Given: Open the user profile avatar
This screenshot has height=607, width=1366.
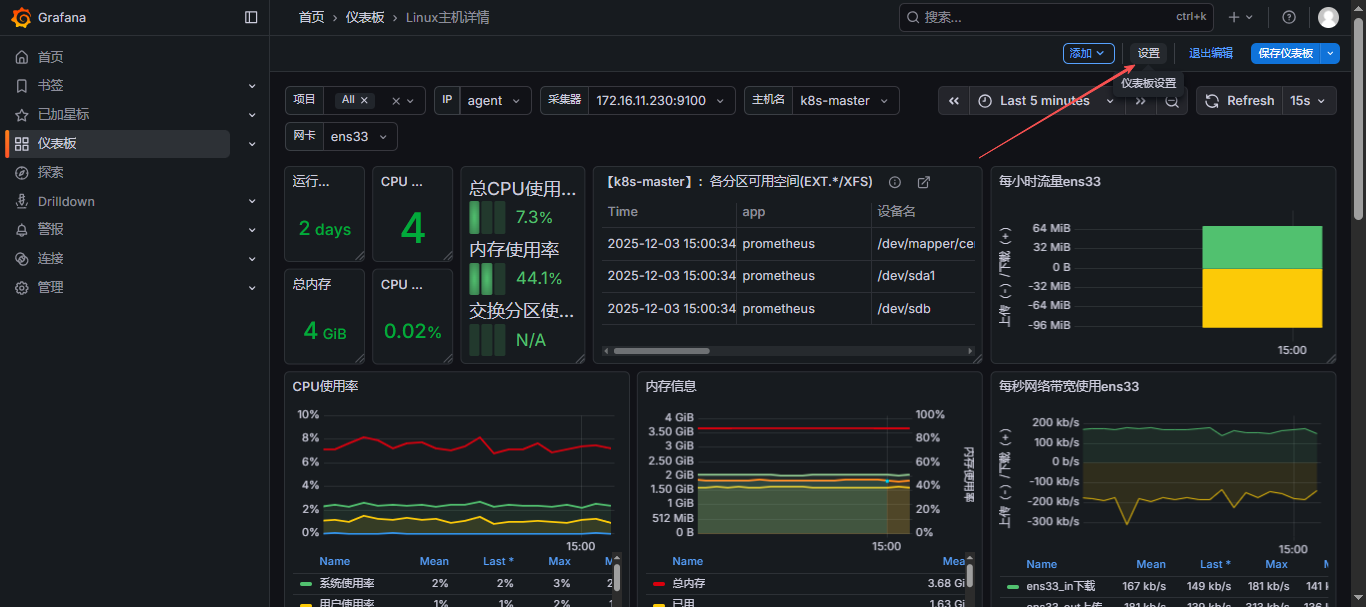Looking at the screenshot, I should tap(1328, 17).
